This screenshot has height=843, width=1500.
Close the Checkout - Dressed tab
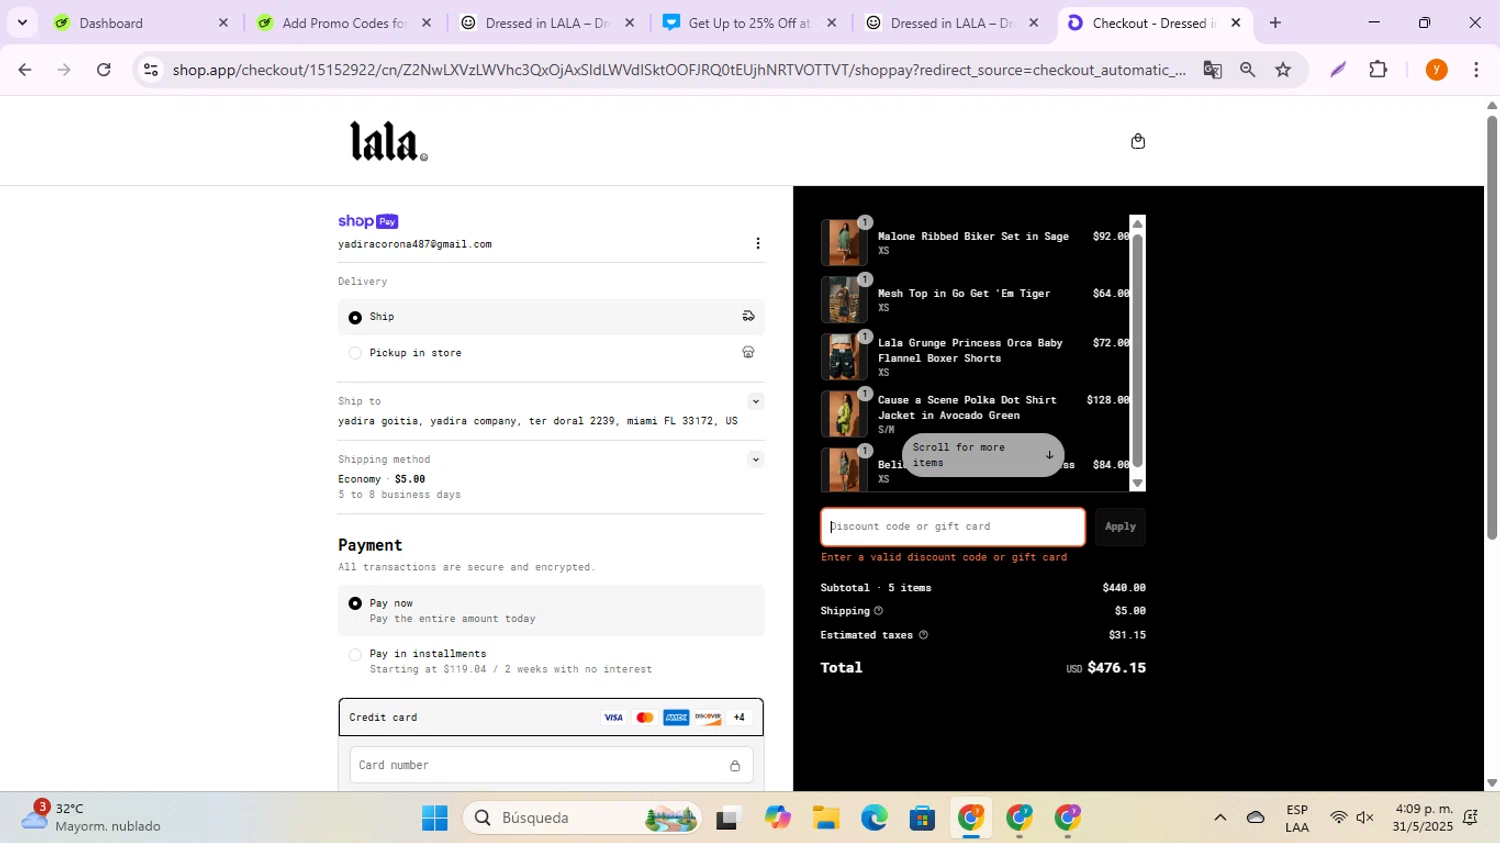(1236, 23)
